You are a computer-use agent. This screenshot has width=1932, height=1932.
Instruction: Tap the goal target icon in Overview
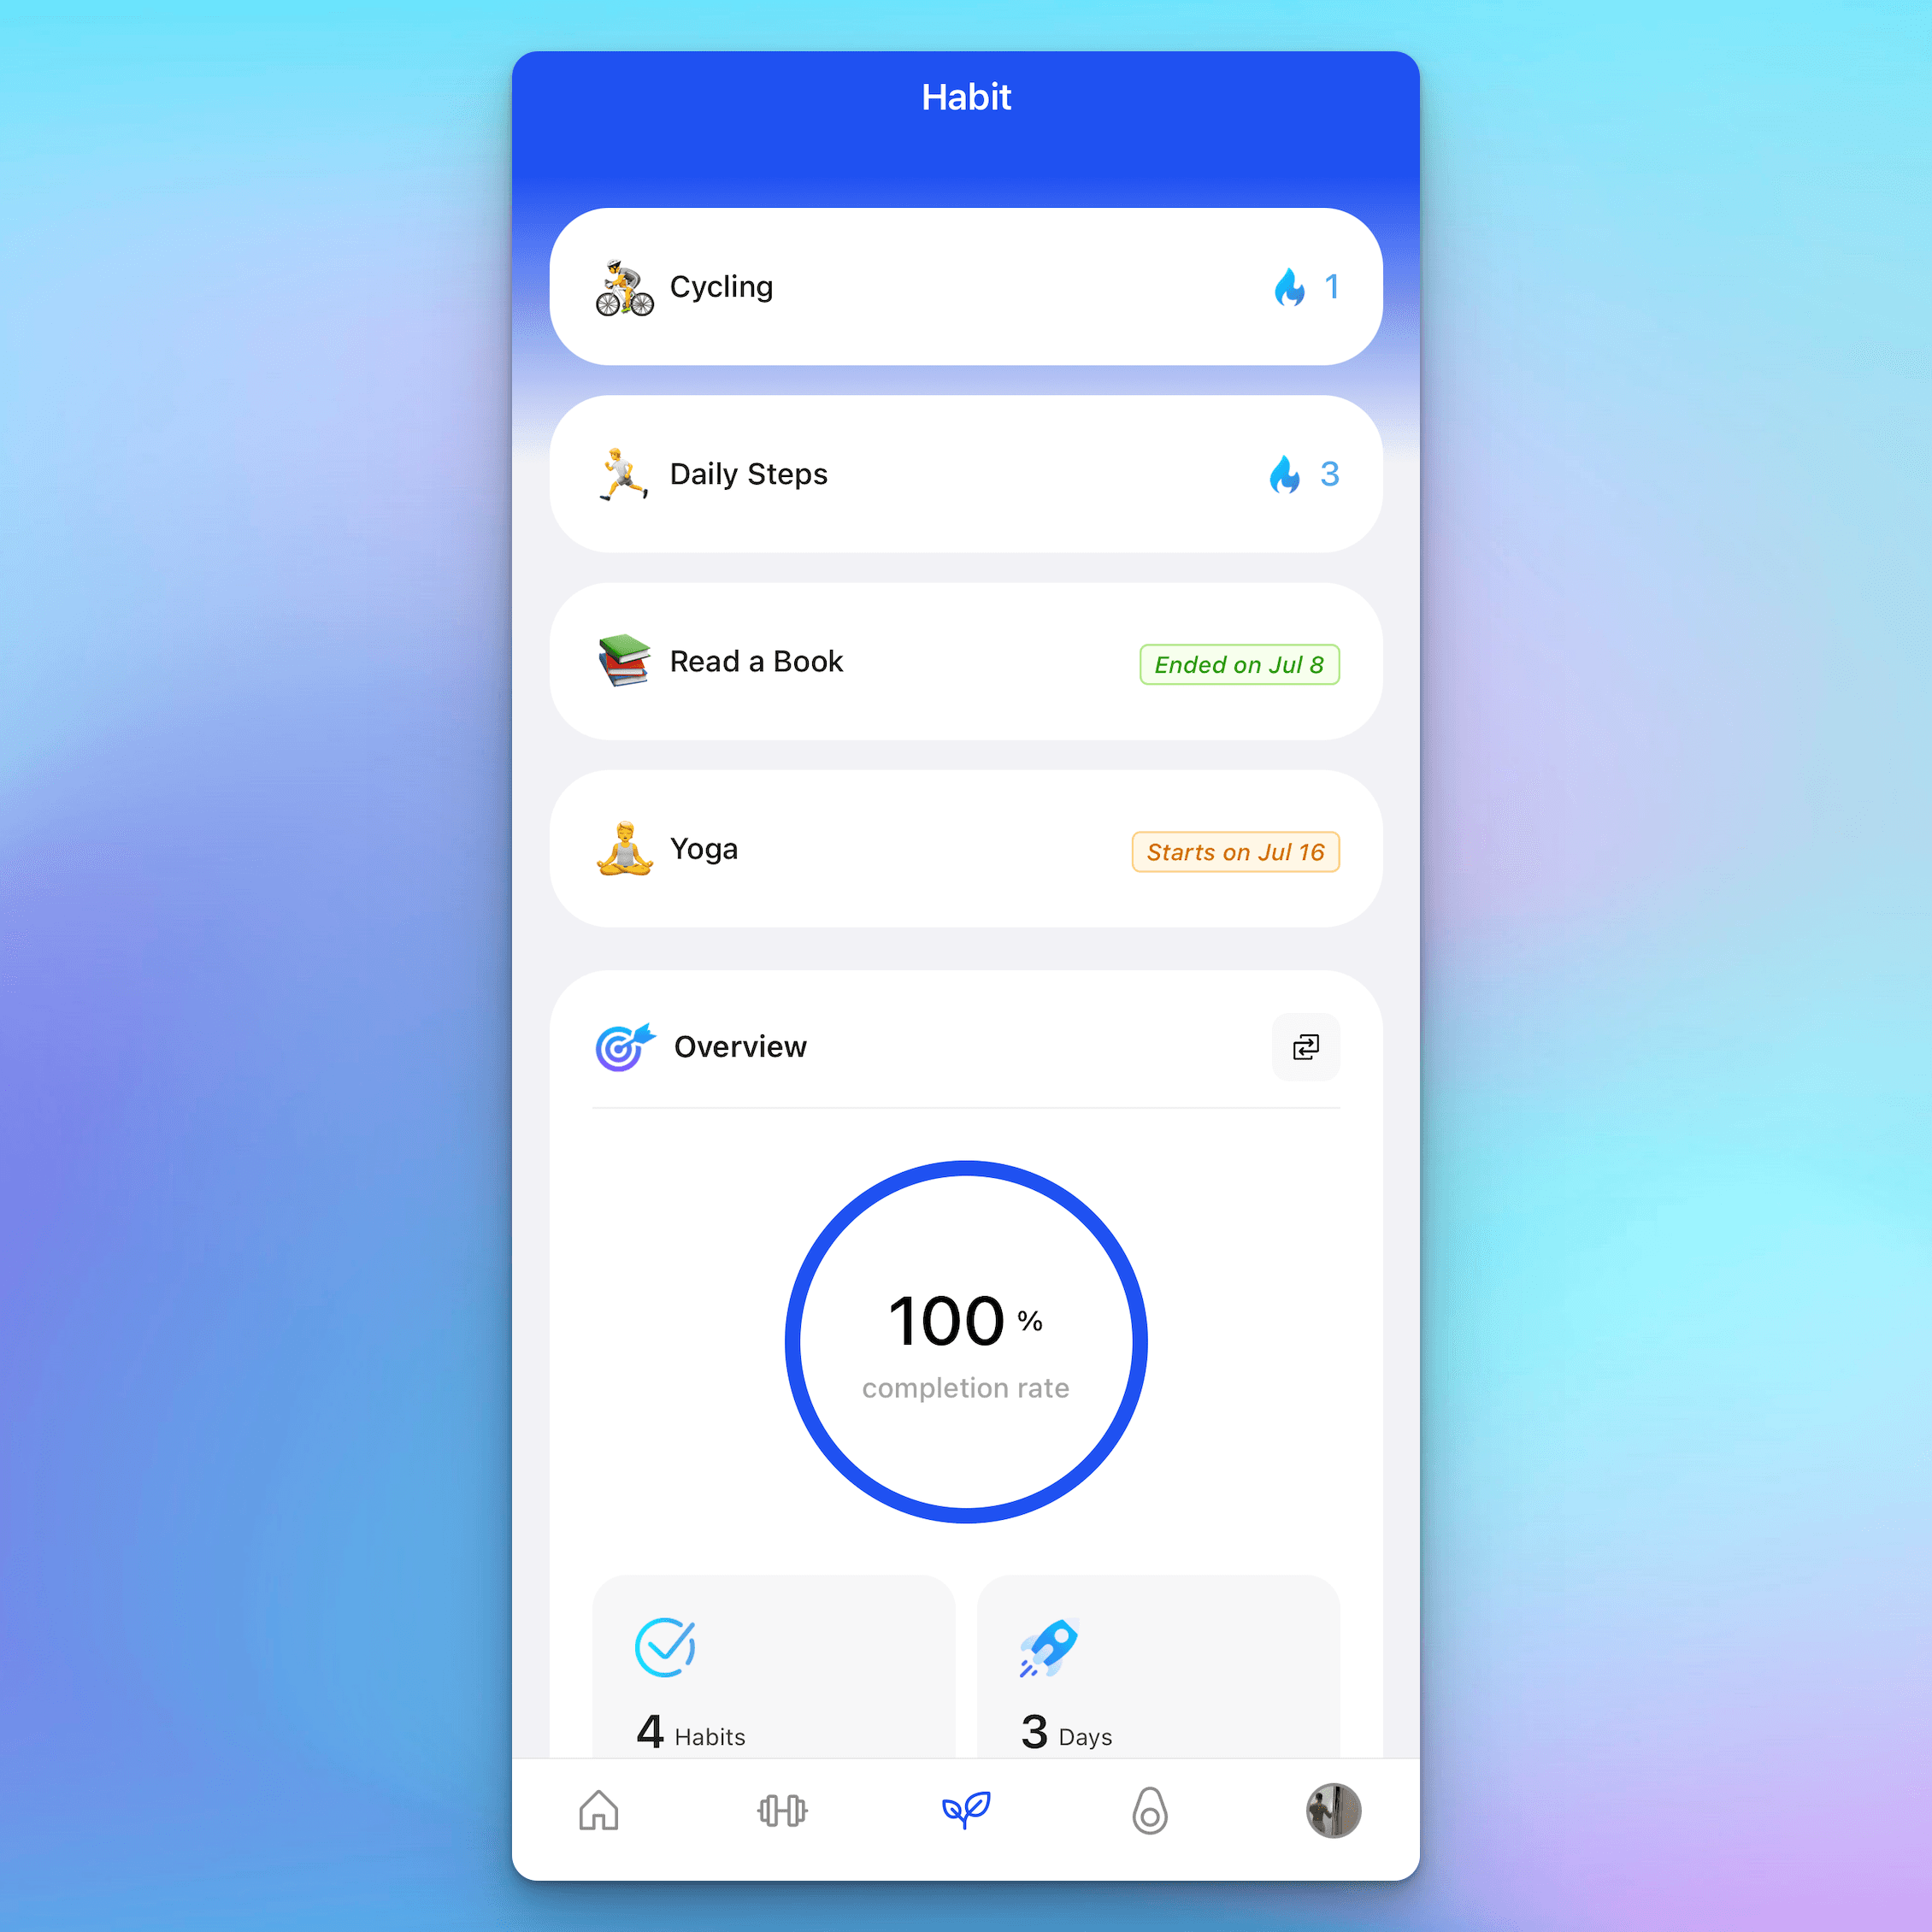click(x=619, y=1046)
